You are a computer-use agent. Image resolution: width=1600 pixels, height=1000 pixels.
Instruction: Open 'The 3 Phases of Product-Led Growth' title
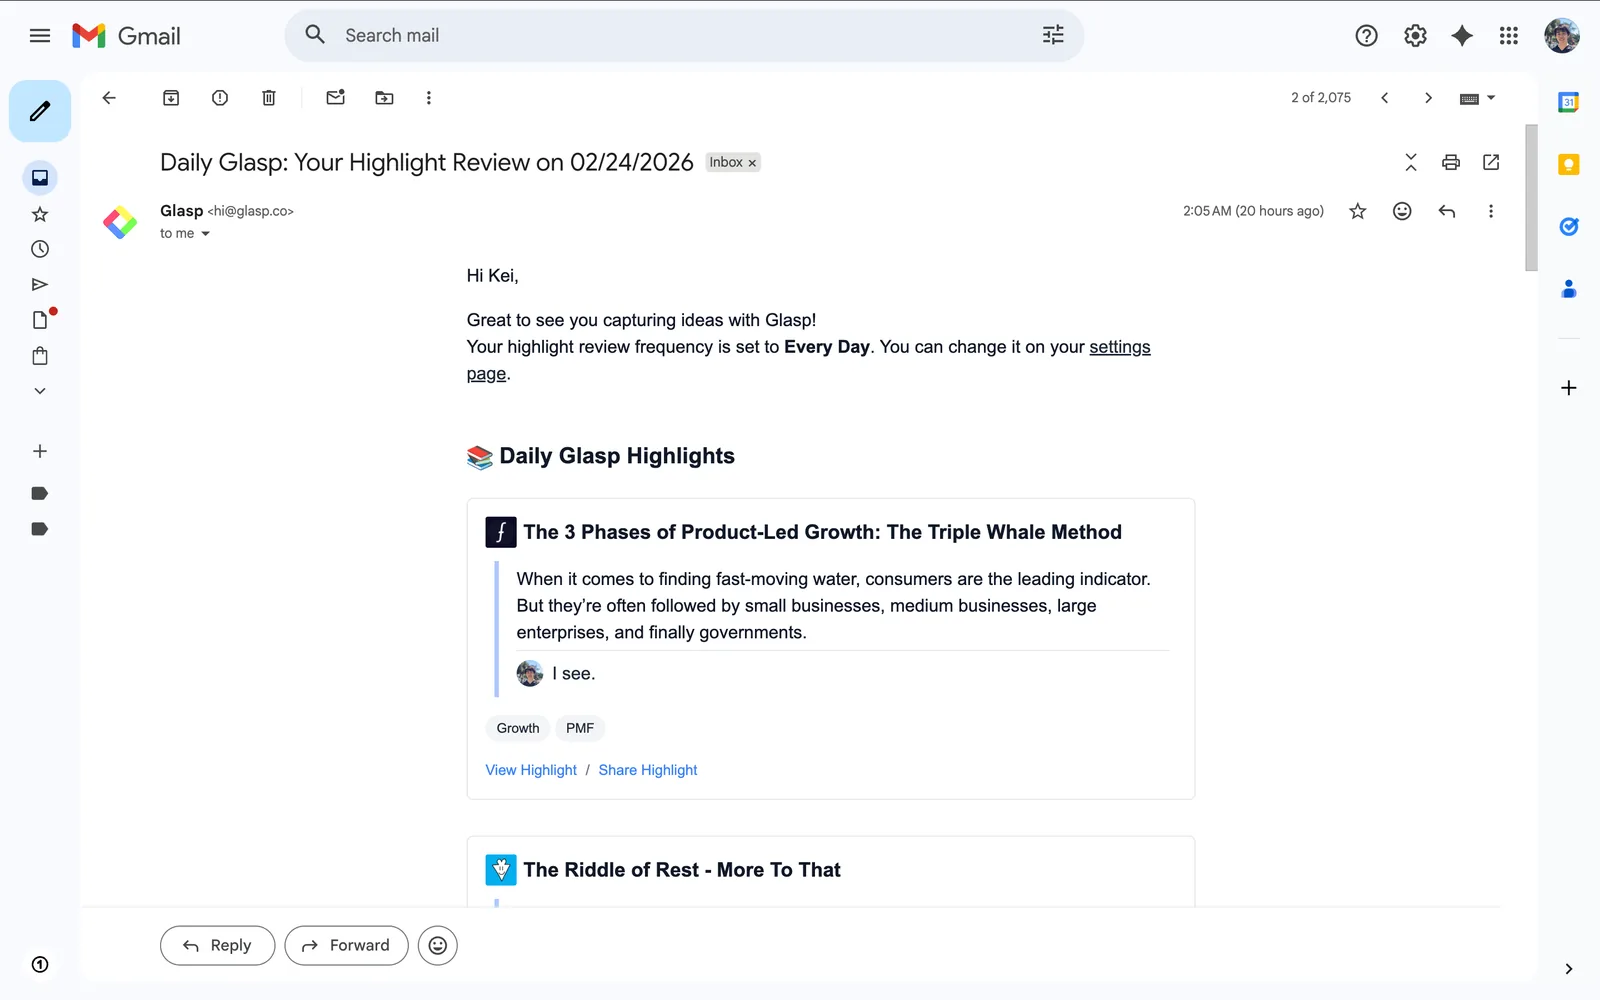point(822,532)
